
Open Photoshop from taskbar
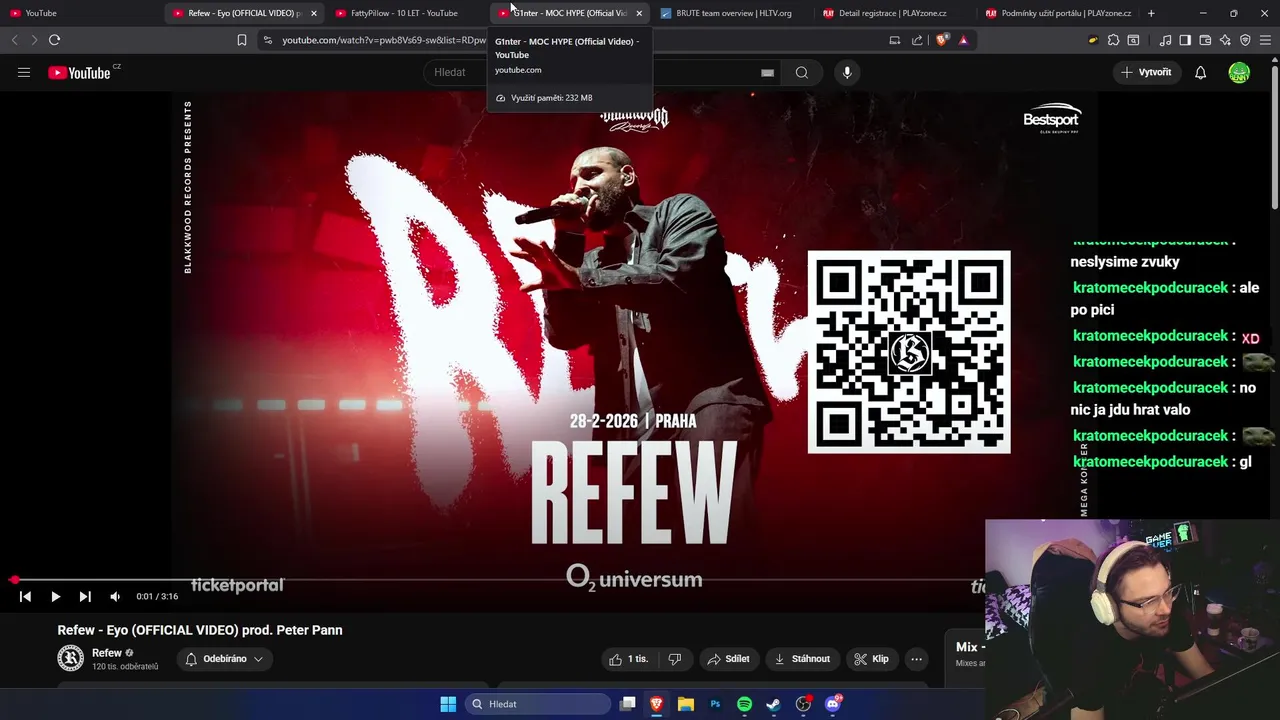tap(715, 704)
